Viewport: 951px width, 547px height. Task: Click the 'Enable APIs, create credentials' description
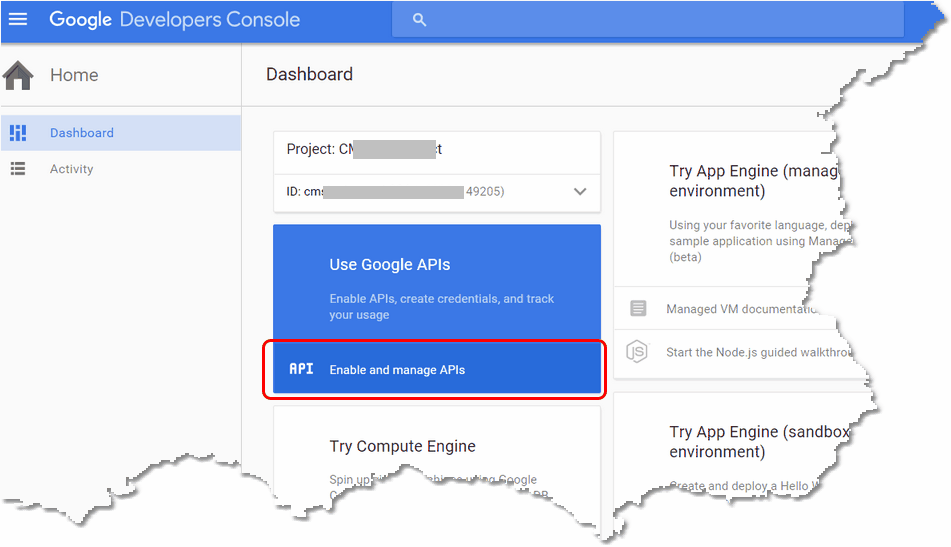[442, 307]
